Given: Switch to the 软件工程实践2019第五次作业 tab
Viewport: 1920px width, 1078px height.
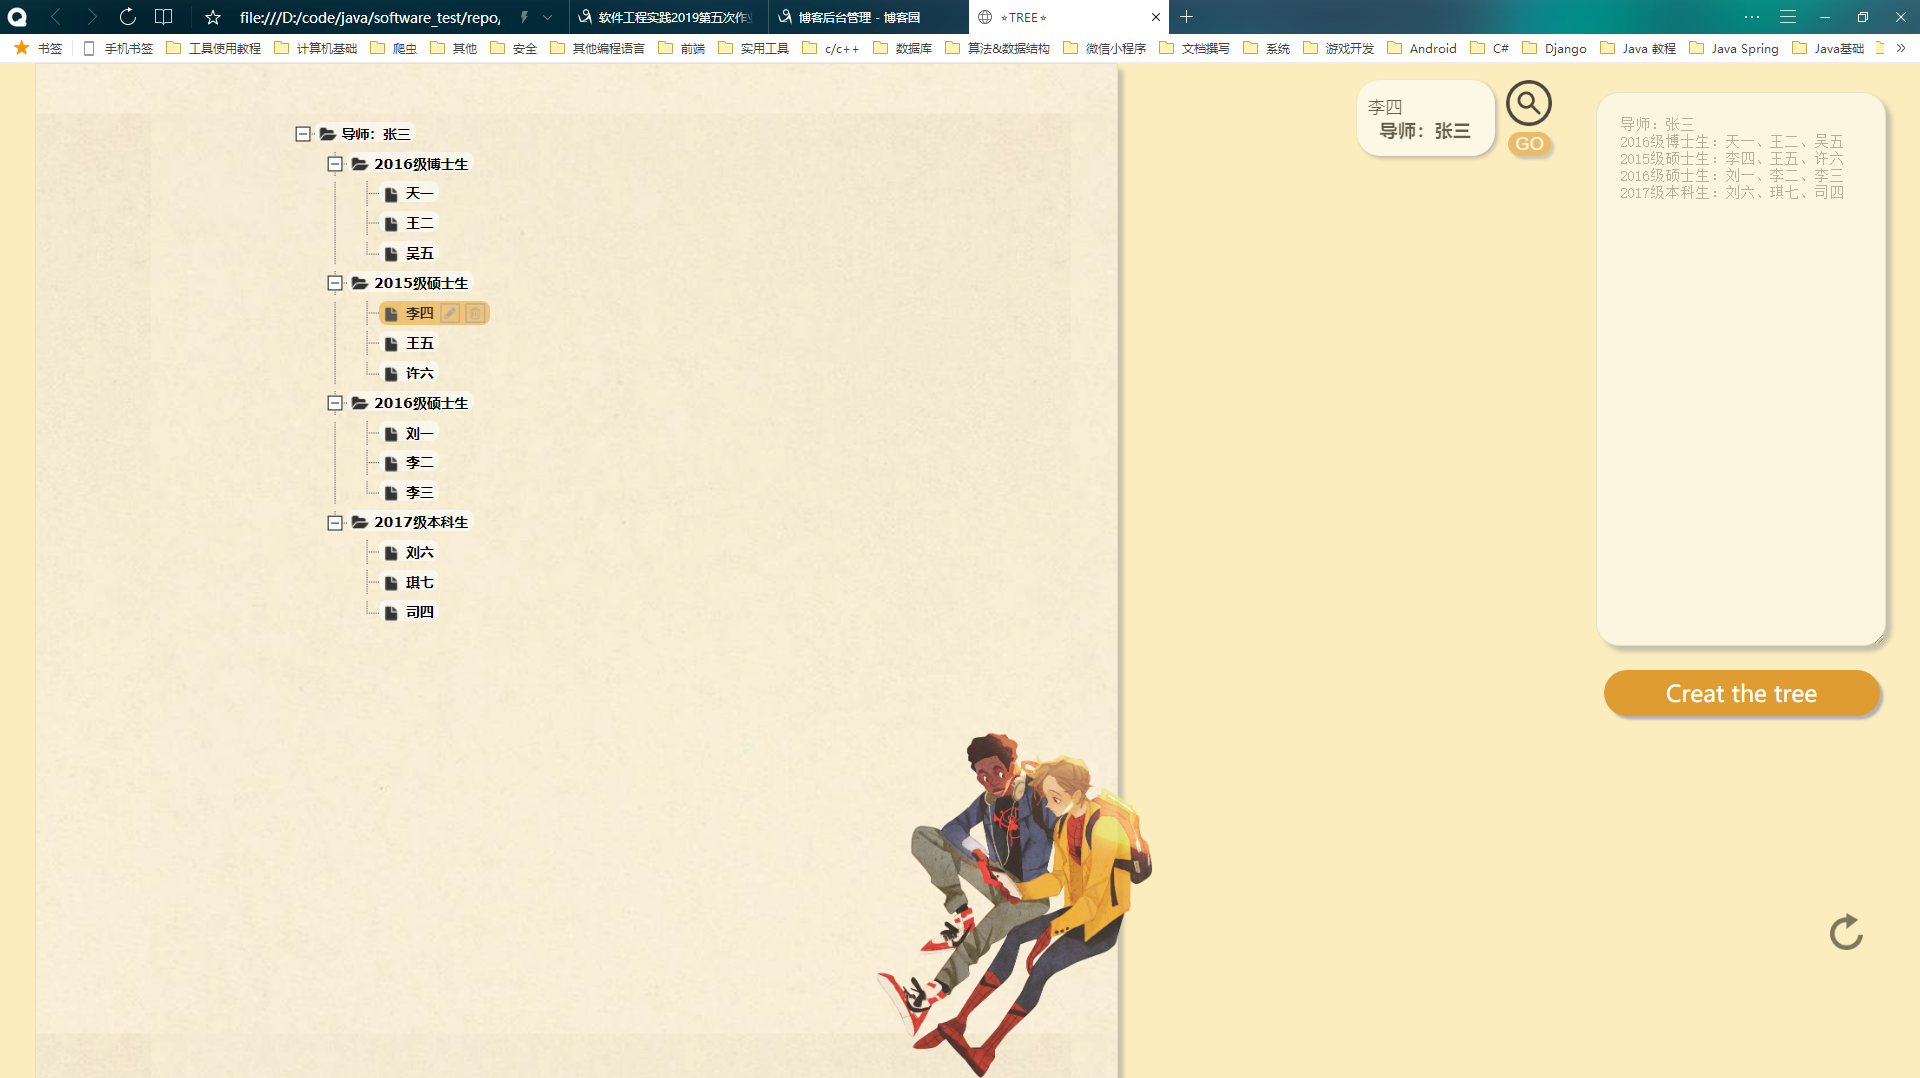Looking at the screenshot, I should 670,17.
